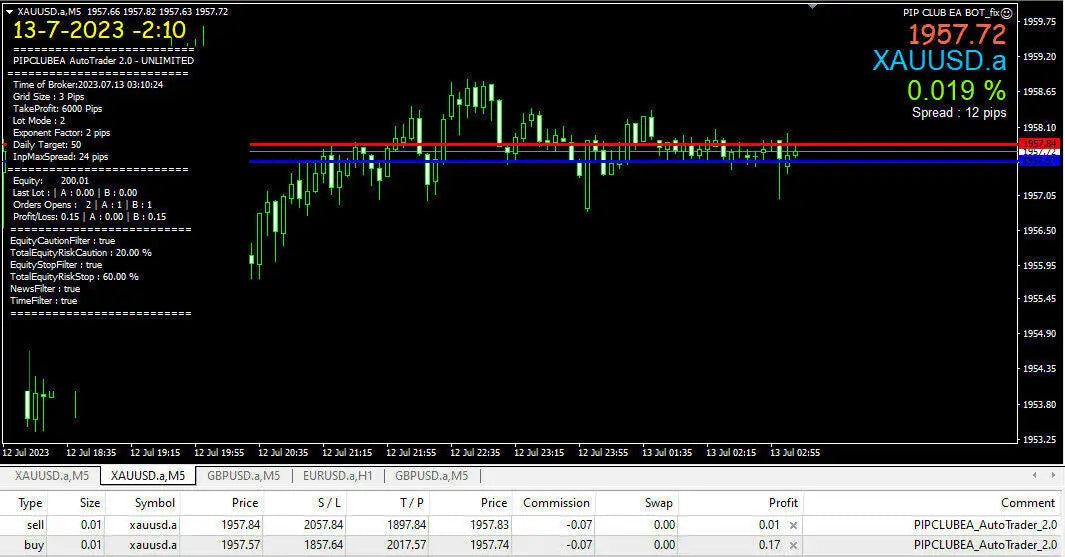Sort by the T / P column header
Viewport: 1065px width, 557px height.
[x=412, y=503]
